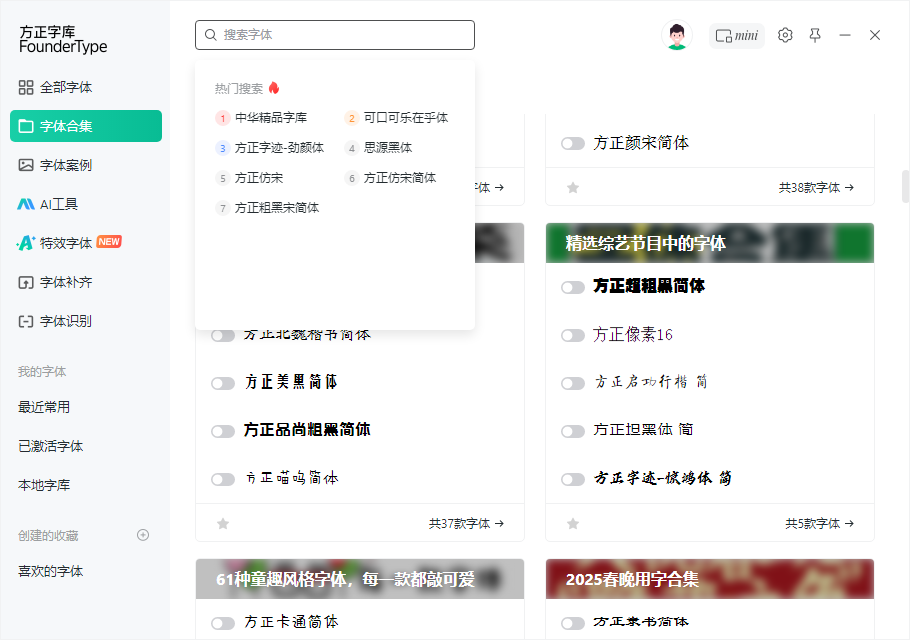Select font name 方正像素16
910x640 pixels.
point(633,335)
